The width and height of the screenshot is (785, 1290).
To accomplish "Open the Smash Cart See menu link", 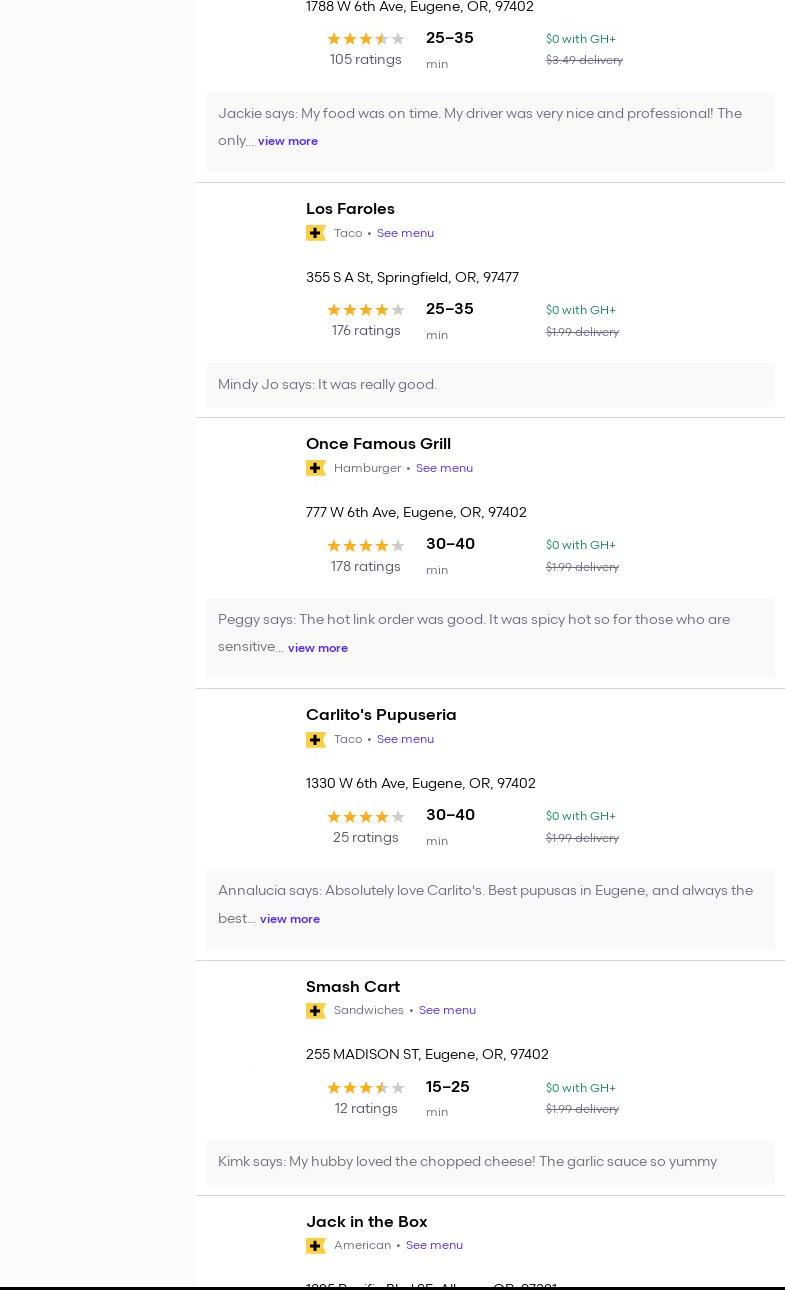I will pos(447,1010).
